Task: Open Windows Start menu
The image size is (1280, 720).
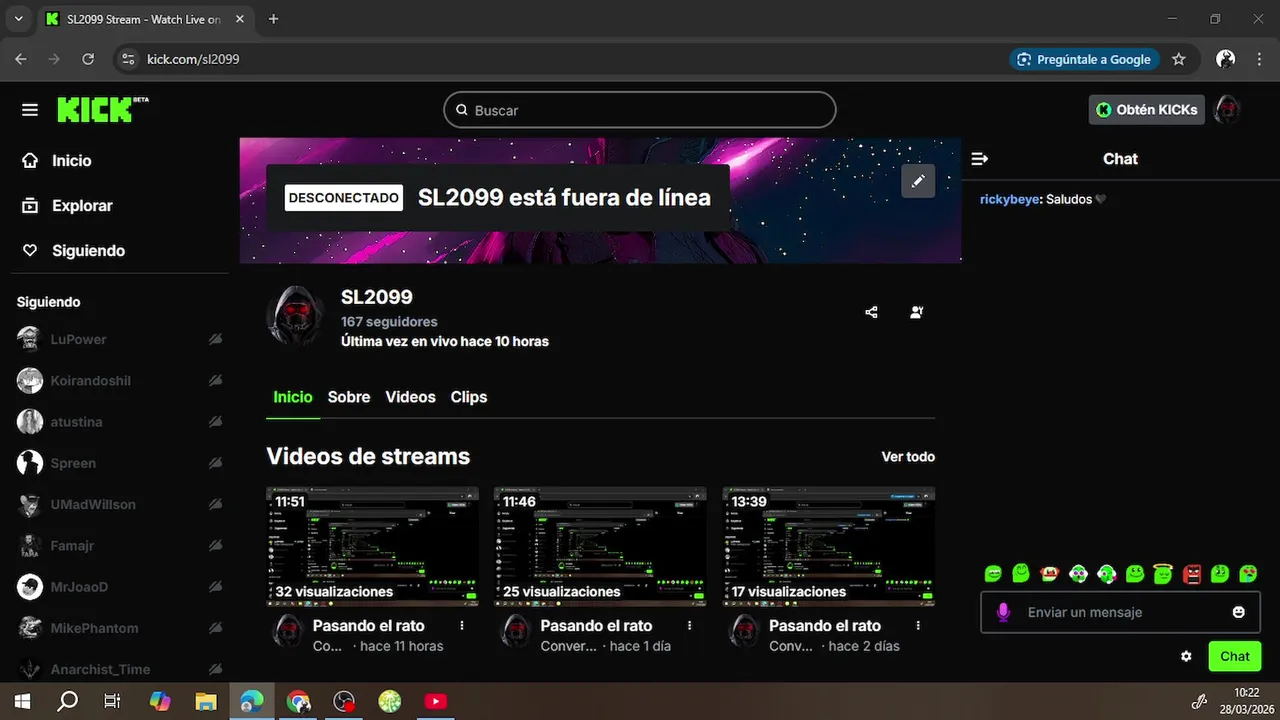Action: (22, 701)
